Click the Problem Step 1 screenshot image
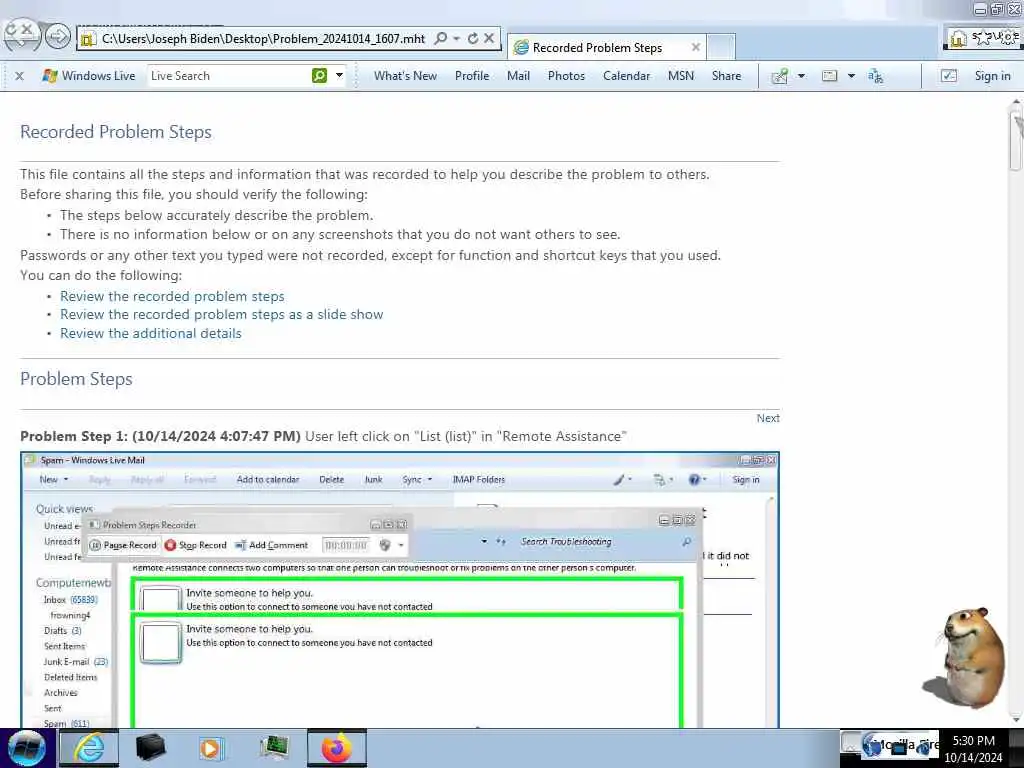1024x768 pixels. [x=400, y=590]
